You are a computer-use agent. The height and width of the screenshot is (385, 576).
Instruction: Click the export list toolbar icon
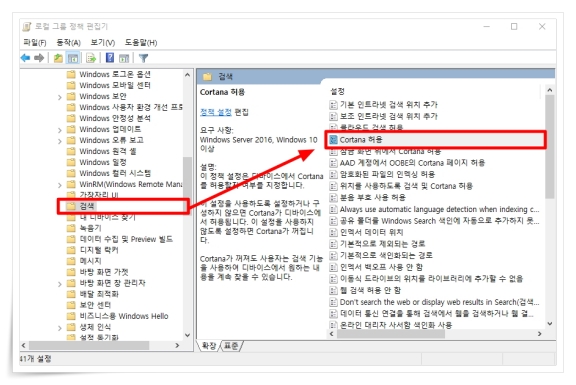click(x=91, y=58)
